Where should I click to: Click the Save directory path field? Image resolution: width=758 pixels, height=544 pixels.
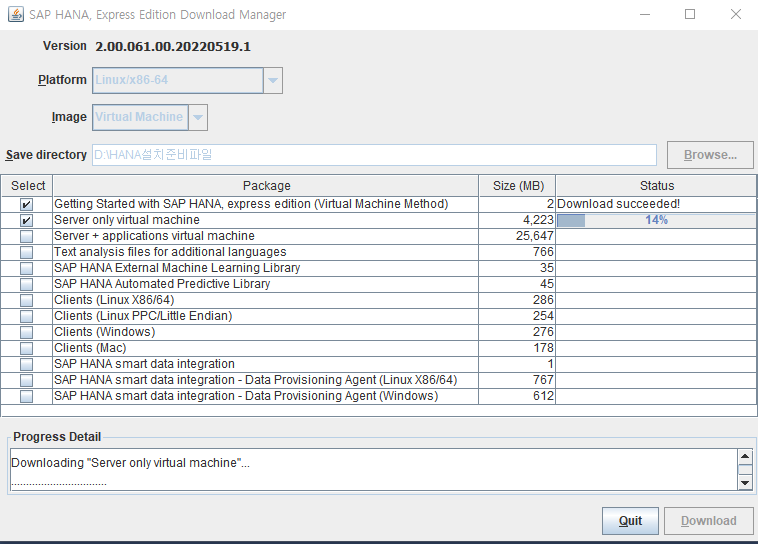pos(374,155)
